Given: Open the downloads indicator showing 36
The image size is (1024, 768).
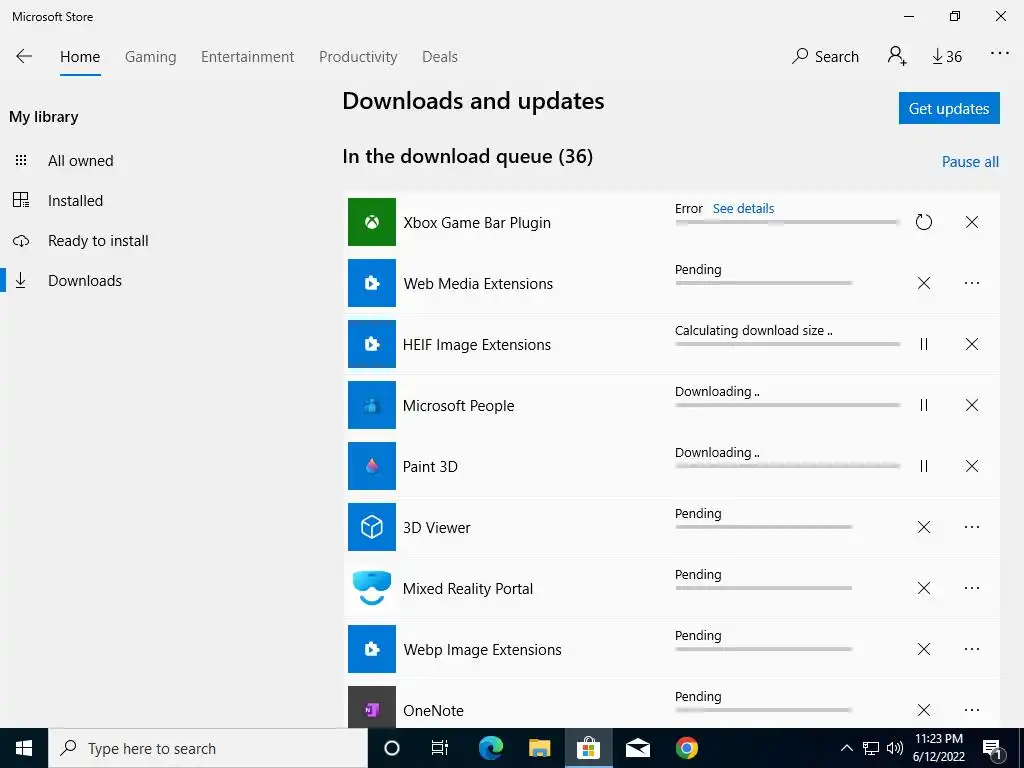Looking at the screenshot, I should click(x=947, y=57).
